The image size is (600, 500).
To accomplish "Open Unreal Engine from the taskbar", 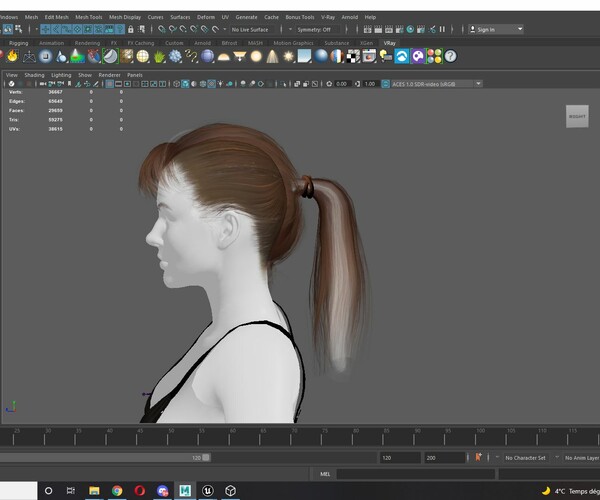I will point(208,490).
